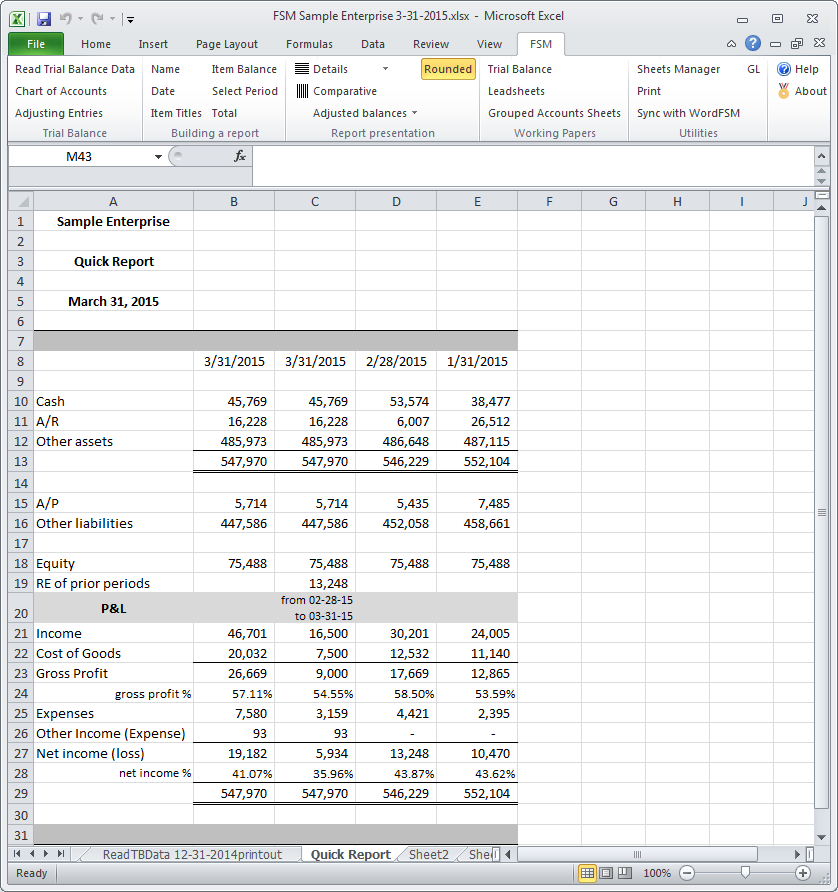
Task: Open Excel Help via the blue question mark icon
Action: point(752,44)
